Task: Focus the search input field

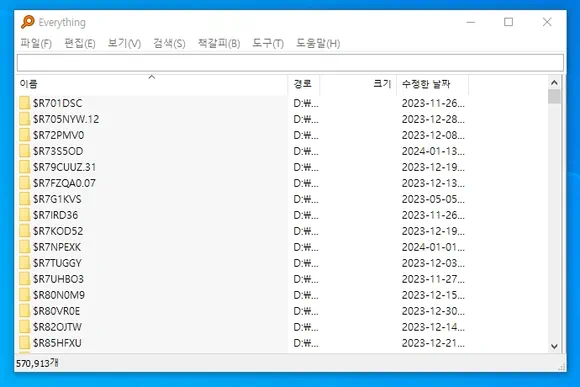Action: 290,63
